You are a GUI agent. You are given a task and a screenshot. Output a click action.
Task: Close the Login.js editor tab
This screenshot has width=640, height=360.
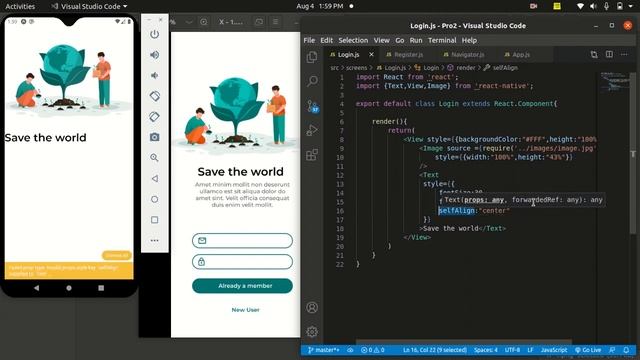[x=371, y=54]
